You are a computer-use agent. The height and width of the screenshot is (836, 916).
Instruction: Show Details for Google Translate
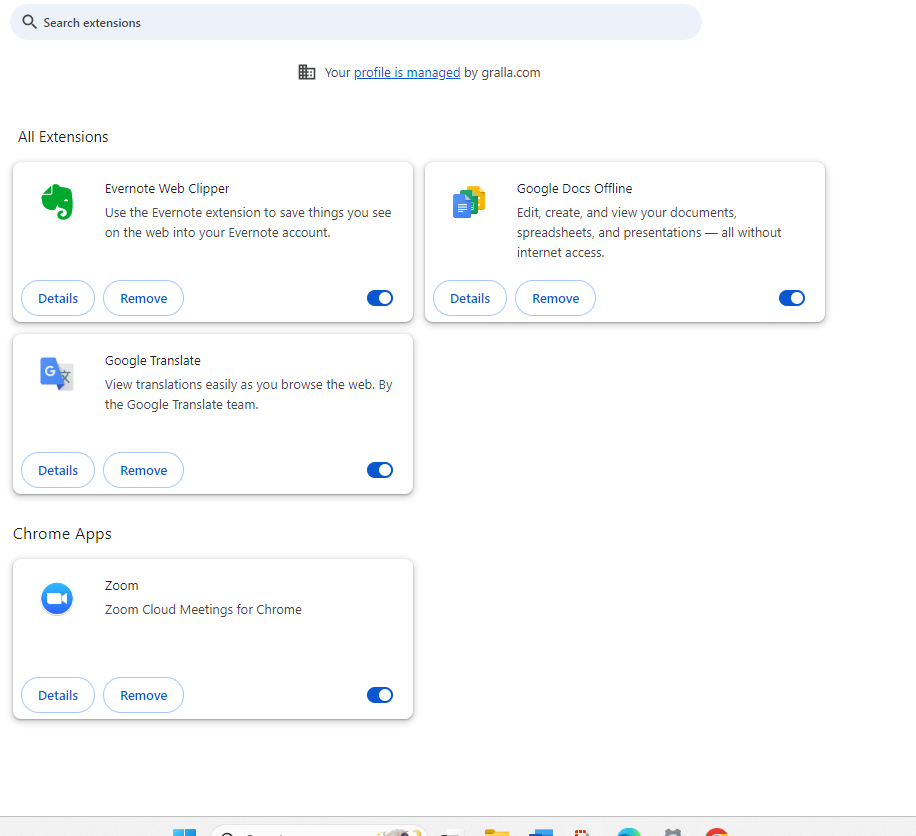(58, 470)
